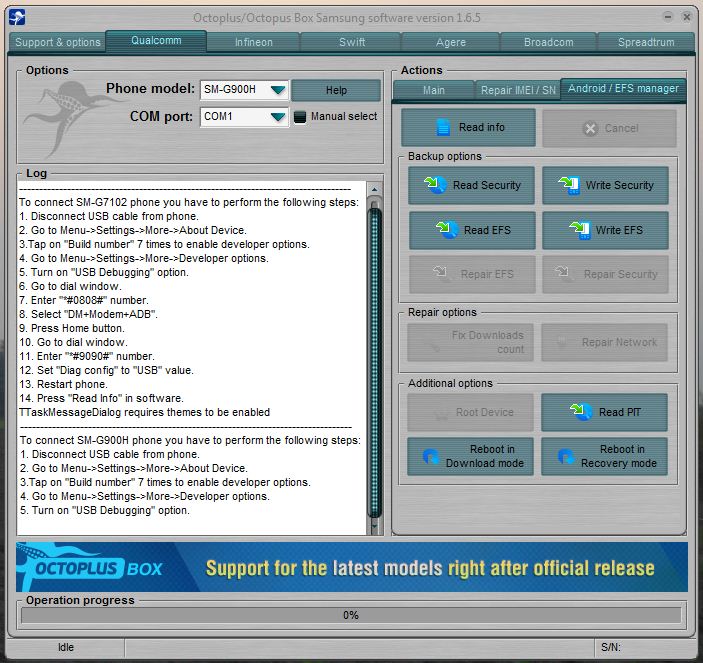Click the Operation progress bar
Image resolution: width=703 pixels, height=663 pixels.
point(351,615)
